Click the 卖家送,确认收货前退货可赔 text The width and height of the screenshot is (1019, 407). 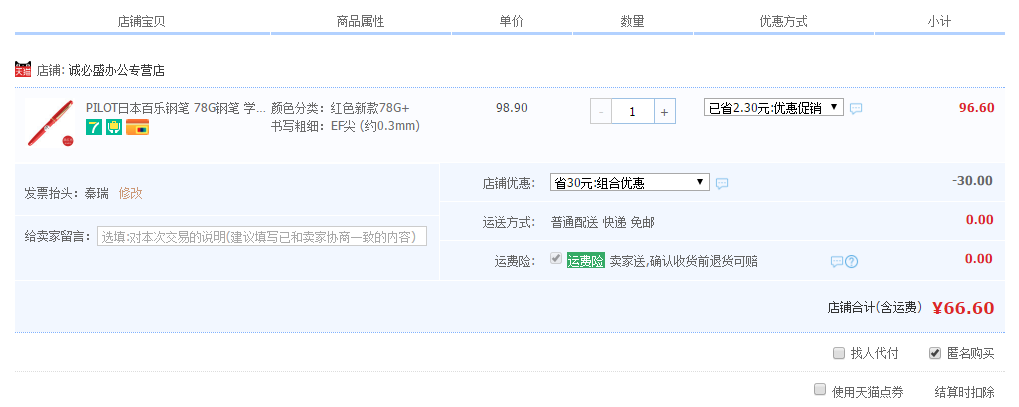[684, 261]
